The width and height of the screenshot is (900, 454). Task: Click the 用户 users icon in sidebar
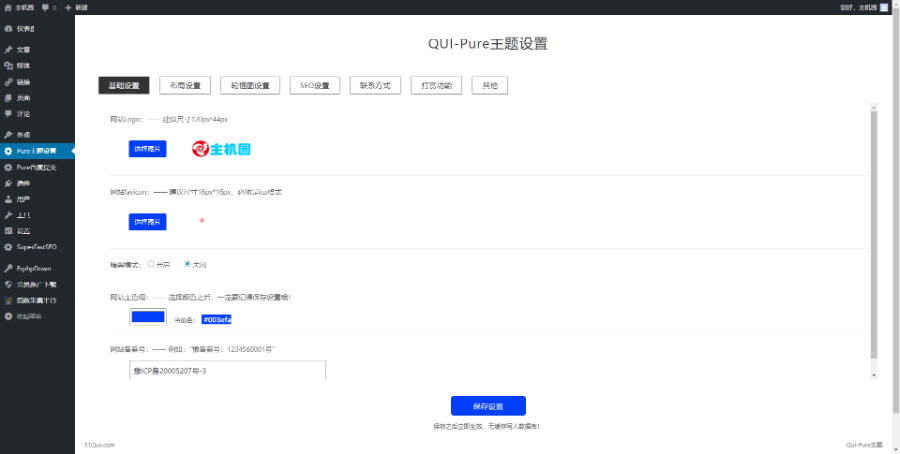(x=8, y=199)
